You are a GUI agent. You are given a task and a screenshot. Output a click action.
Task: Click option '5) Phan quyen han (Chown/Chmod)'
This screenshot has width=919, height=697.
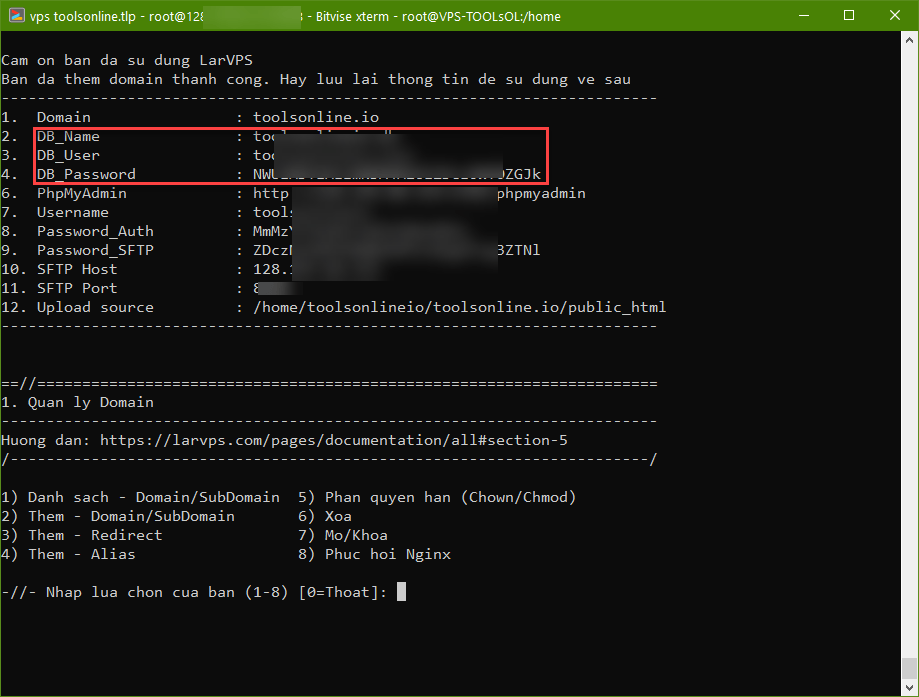click(x=437, y=497)
